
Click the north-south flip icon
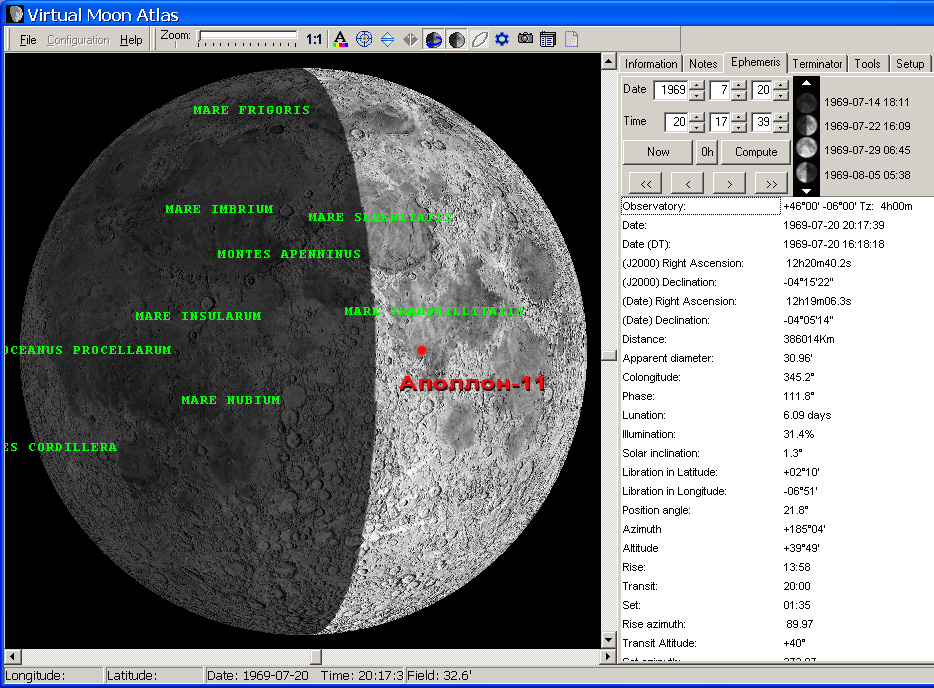[x=387, y=39]
